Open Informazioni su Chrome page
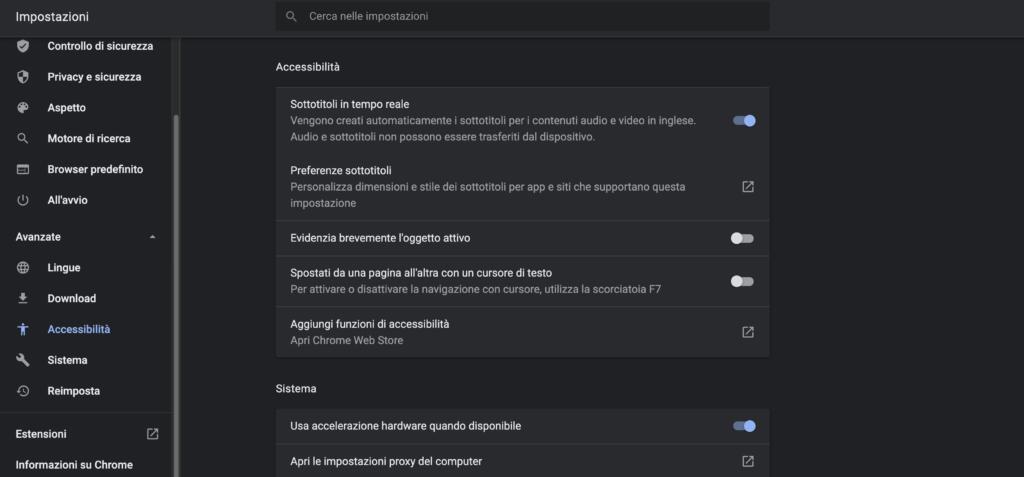 [74, 465]
